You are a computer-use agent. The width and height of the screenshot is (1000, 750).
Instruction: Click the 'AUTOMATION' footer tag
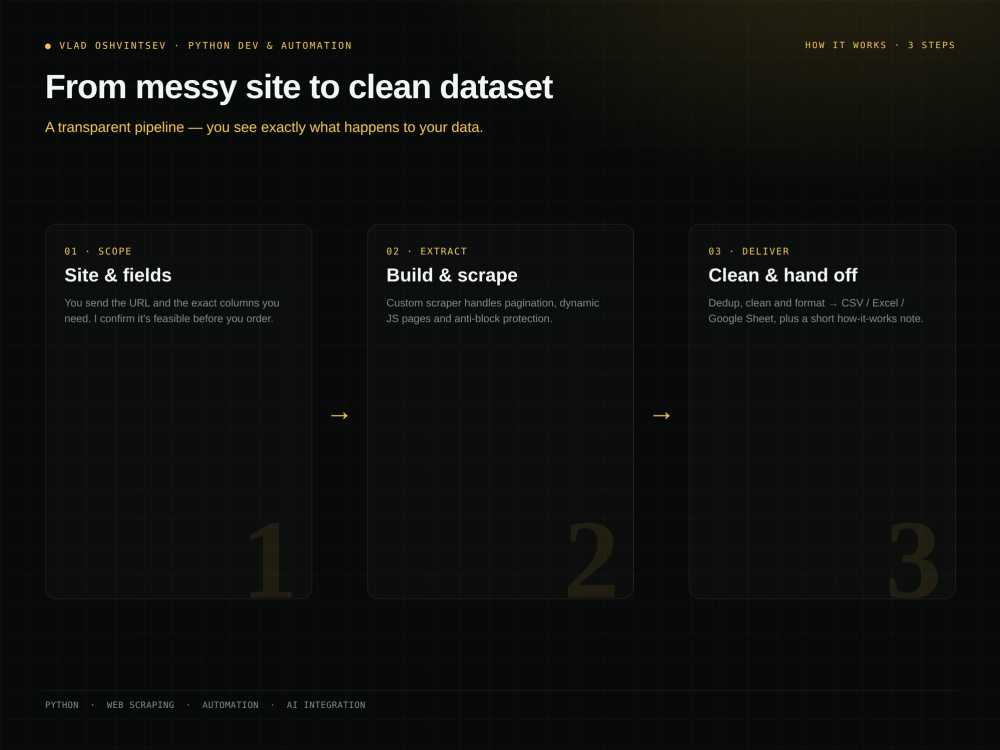[230, 705]
